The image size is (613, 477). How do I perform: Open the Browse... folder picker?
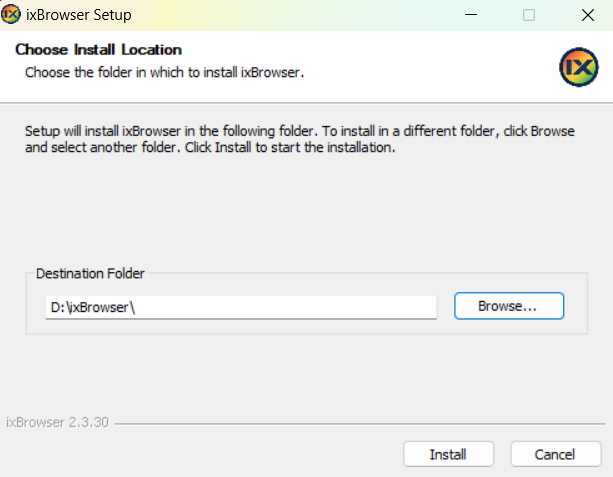pos(509,306)
